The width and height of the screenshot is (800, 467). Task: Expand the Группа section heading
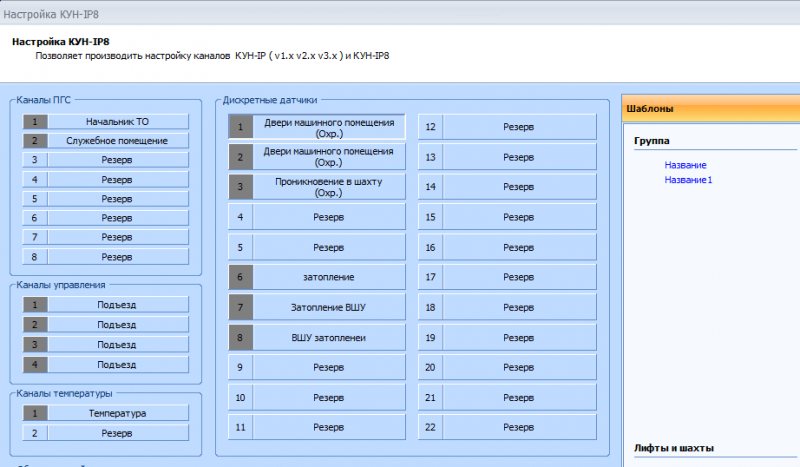652,141
